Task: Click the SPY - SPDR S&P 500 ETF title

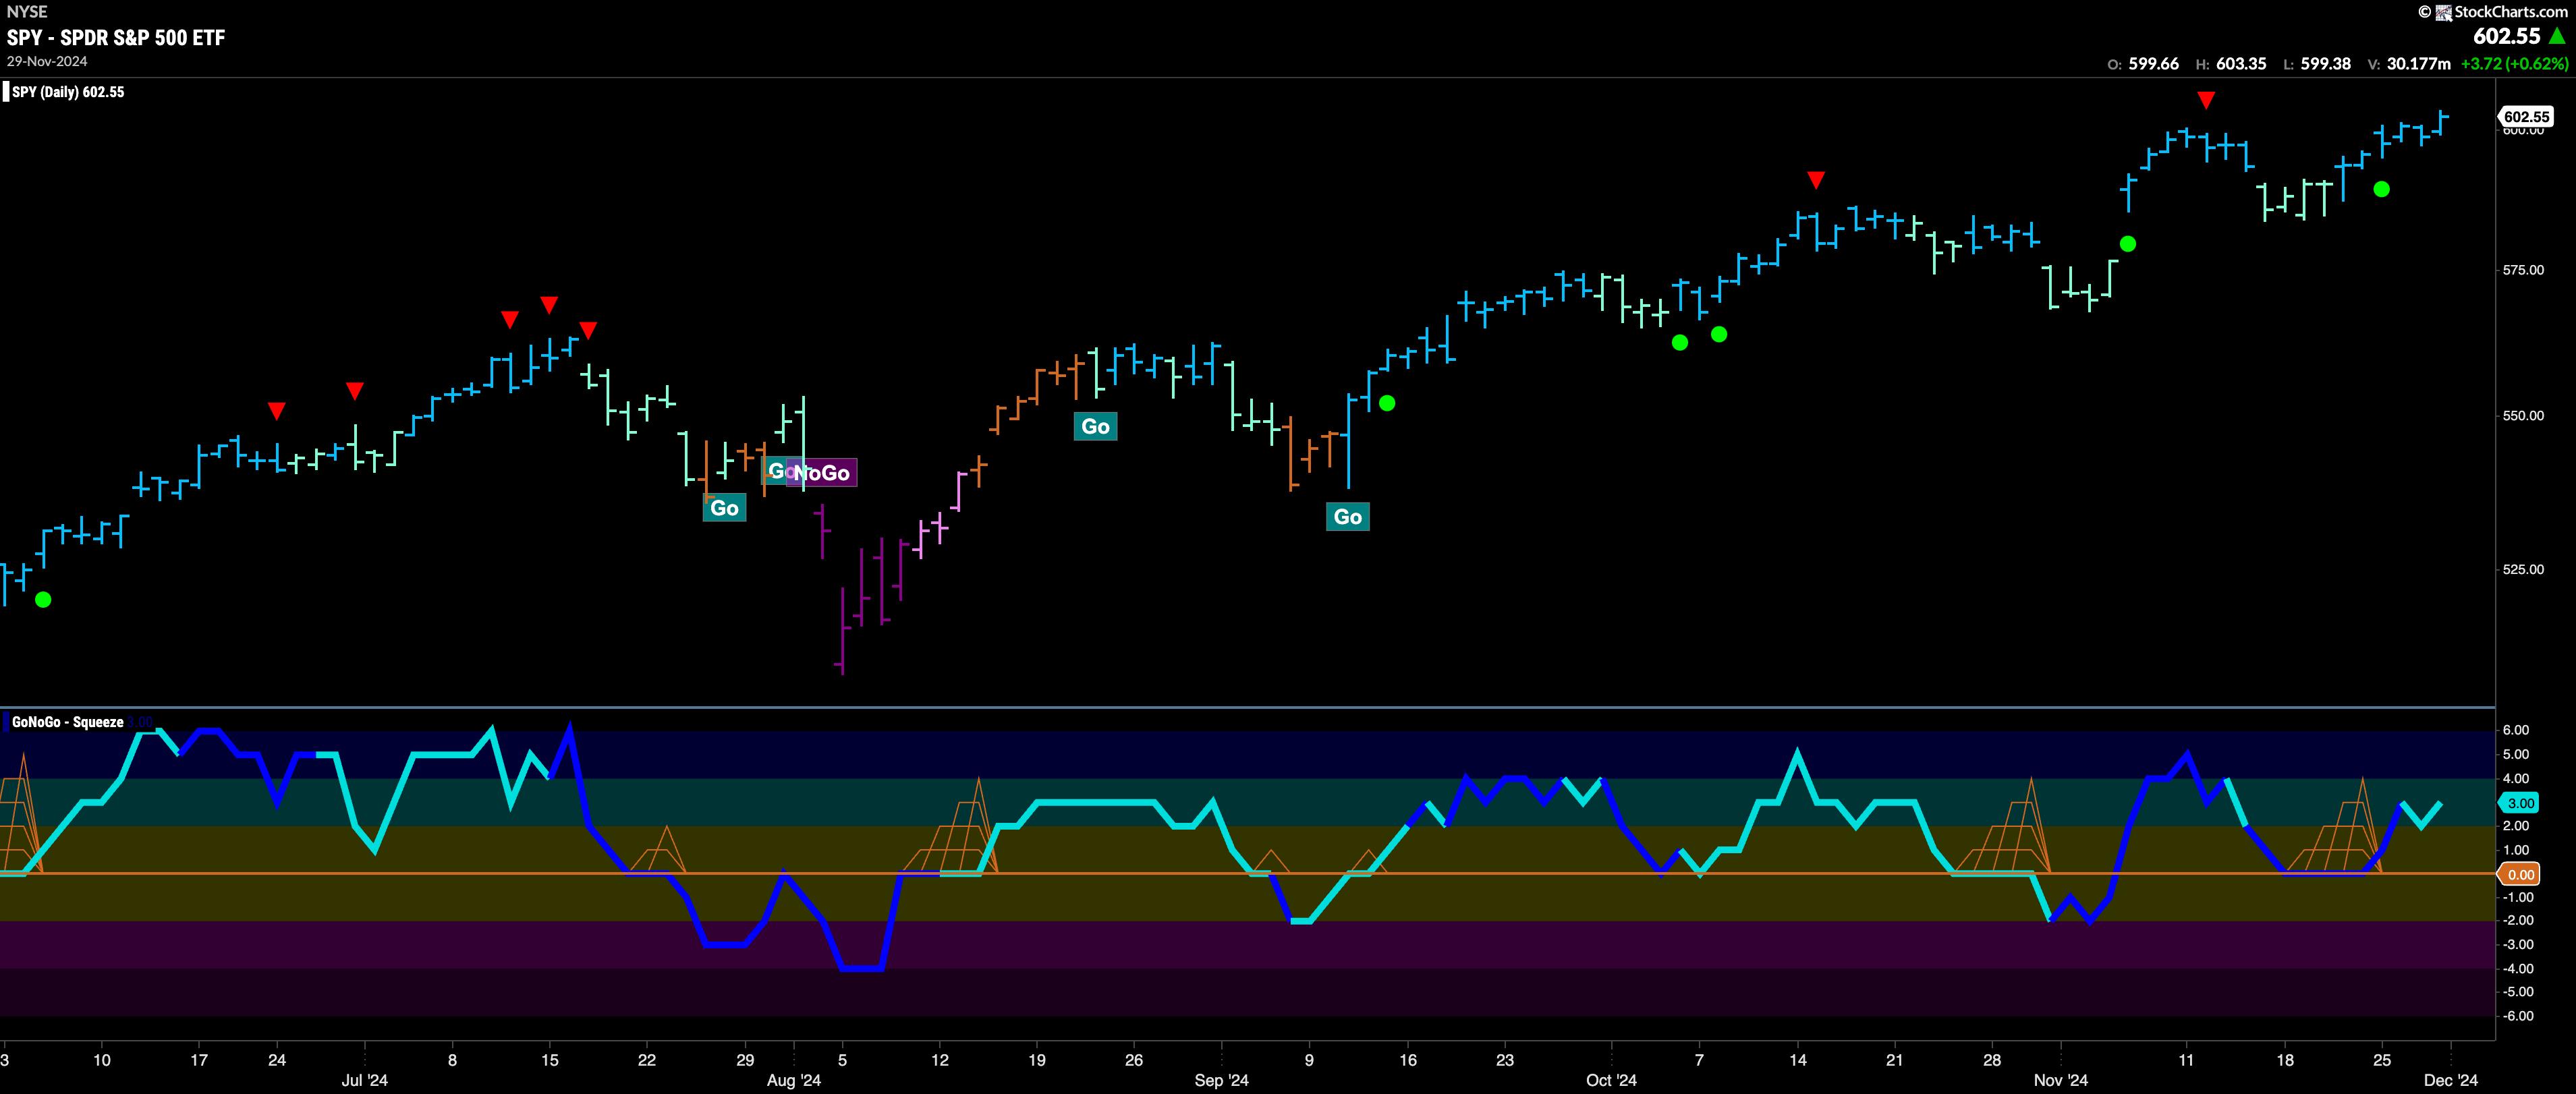Action: point(116,38)
